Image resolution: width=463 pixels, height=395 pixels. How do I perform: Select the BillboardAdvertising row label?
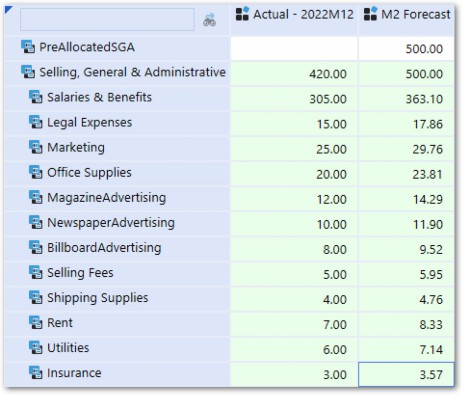[104, 248]
